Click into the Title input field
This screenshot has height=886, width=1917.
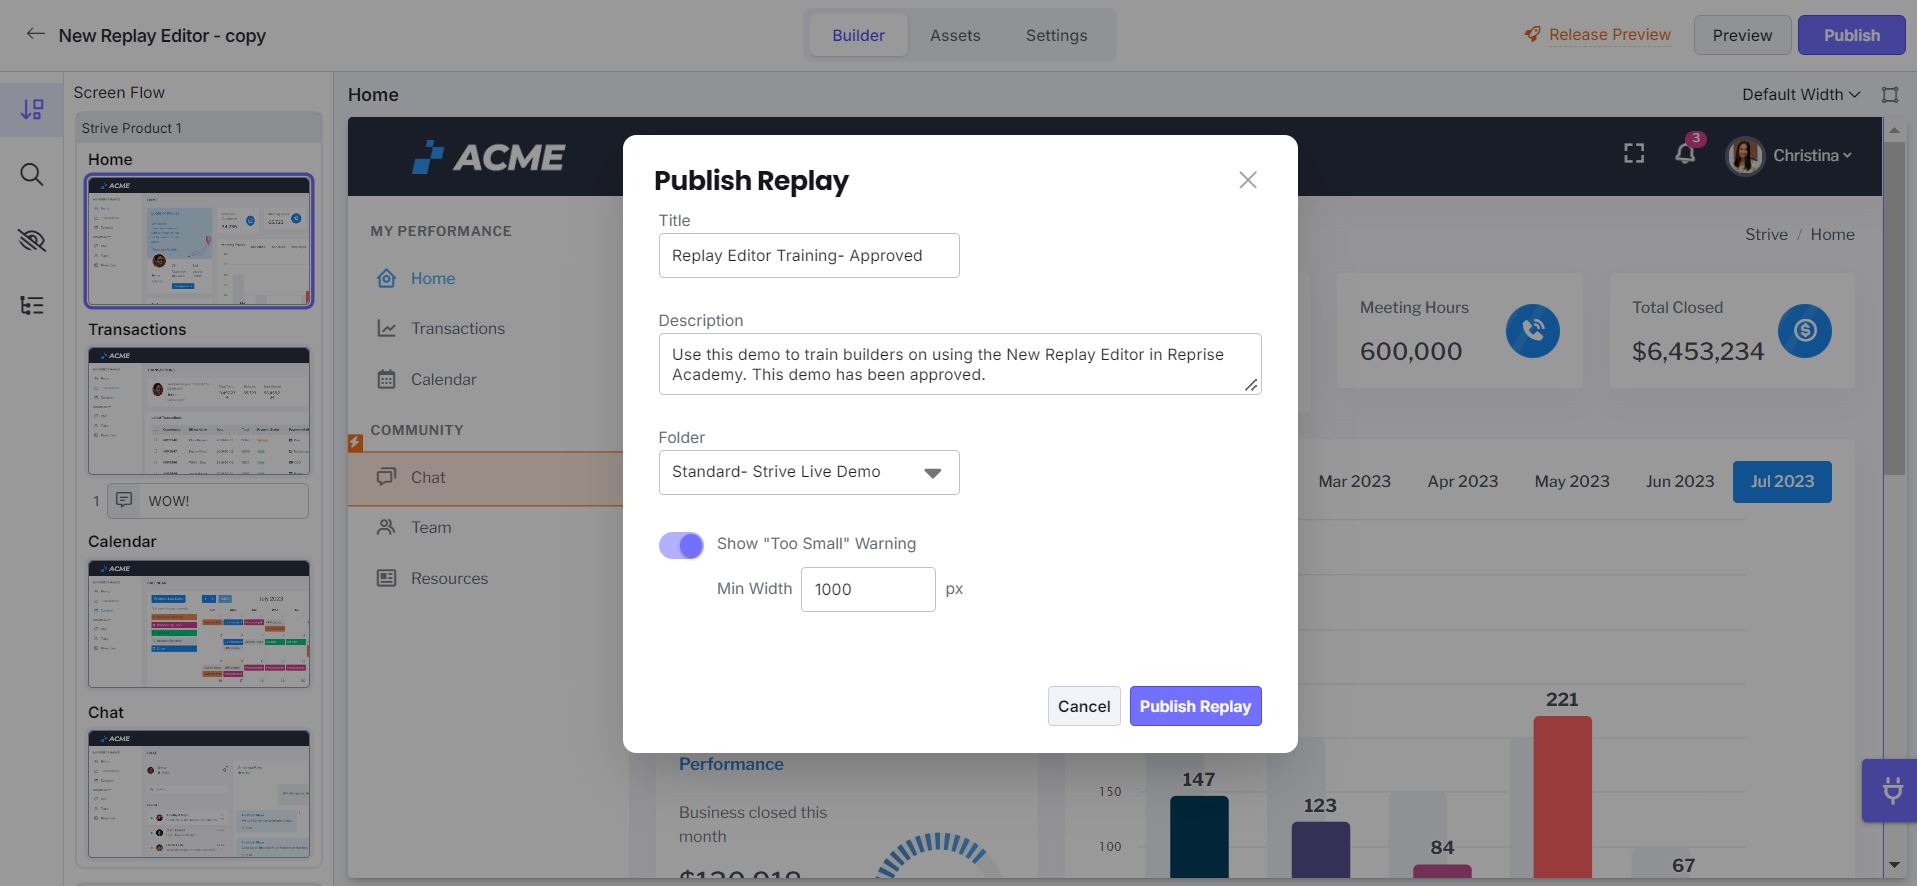click(809, 255)
